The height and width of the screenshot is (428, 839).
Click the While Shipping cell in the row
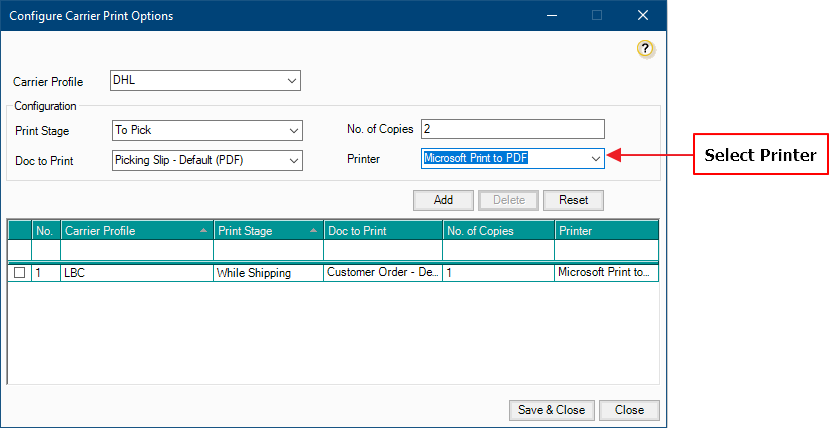point(268,272)
